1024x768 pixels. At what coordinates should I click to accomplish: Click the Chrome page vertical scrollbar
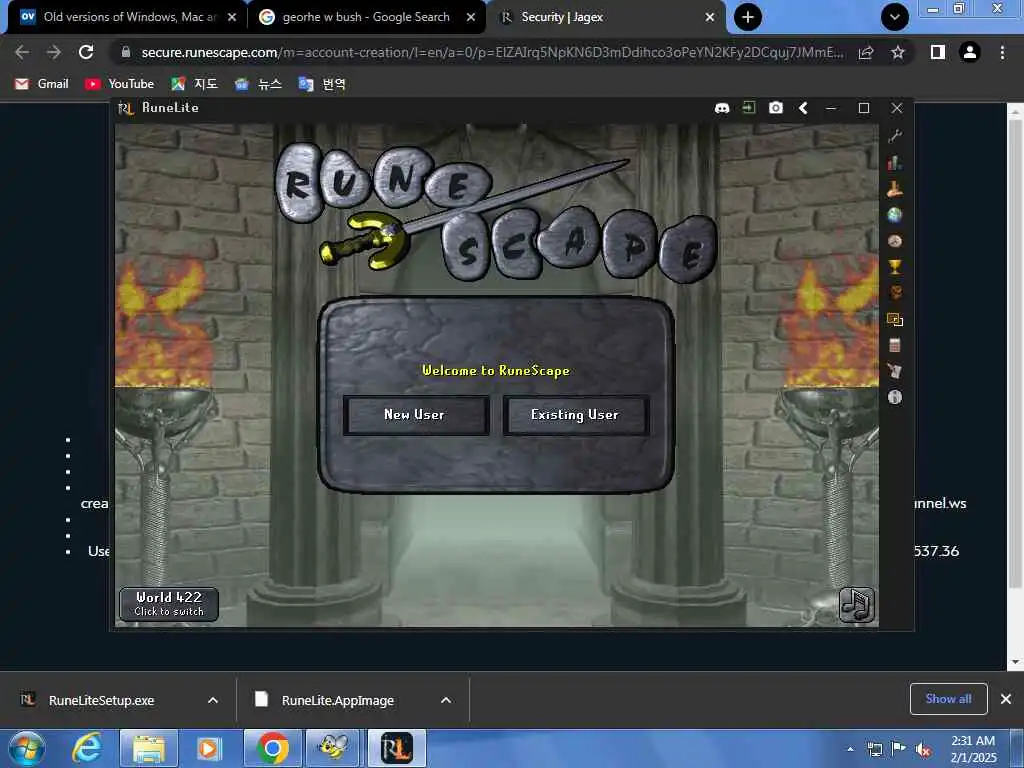1015,353
